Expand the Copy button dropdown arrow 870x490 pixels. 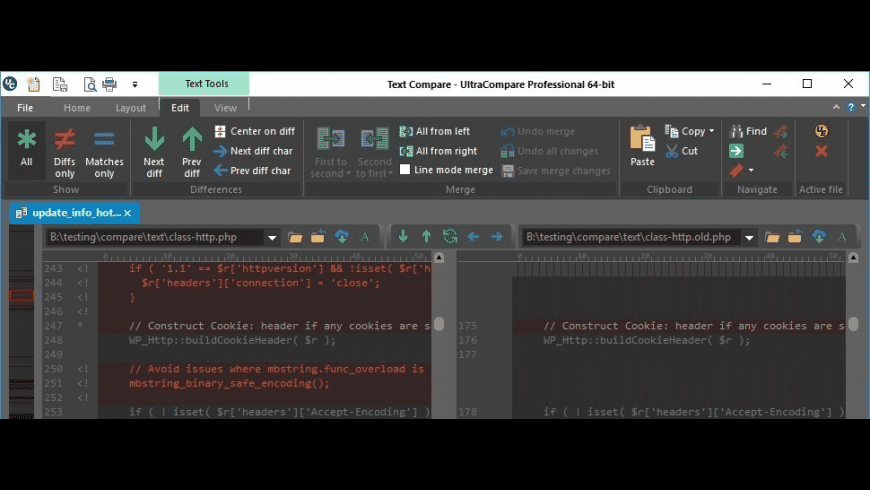tap(712, 132)
